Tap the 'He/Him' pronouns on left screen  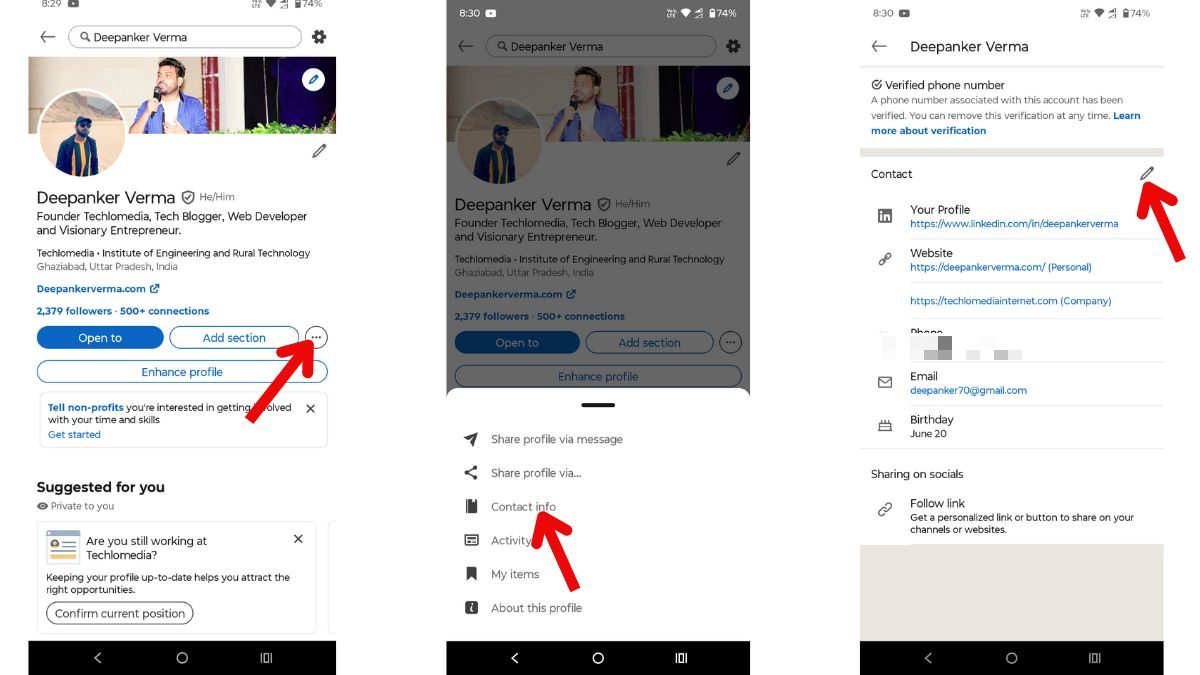[217, 197]
